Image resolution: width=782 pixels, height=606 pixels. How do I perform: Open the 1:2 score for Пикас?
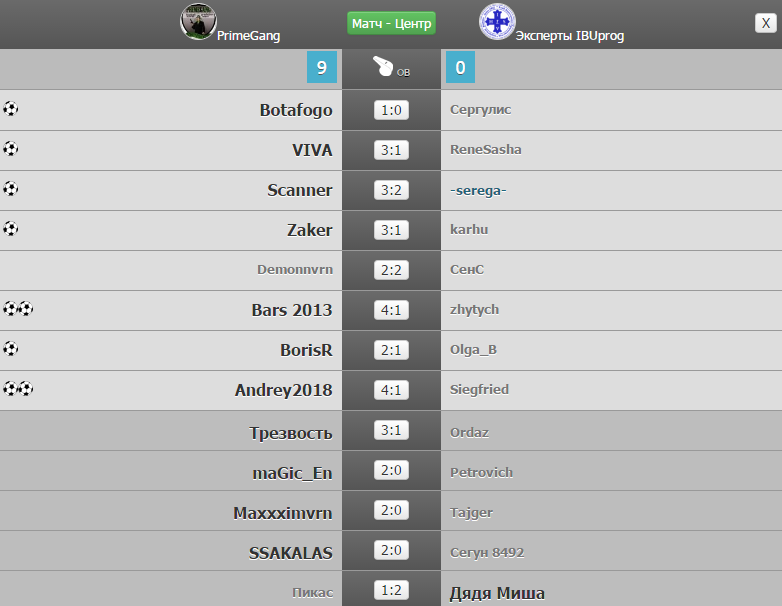tap(391, 590)
